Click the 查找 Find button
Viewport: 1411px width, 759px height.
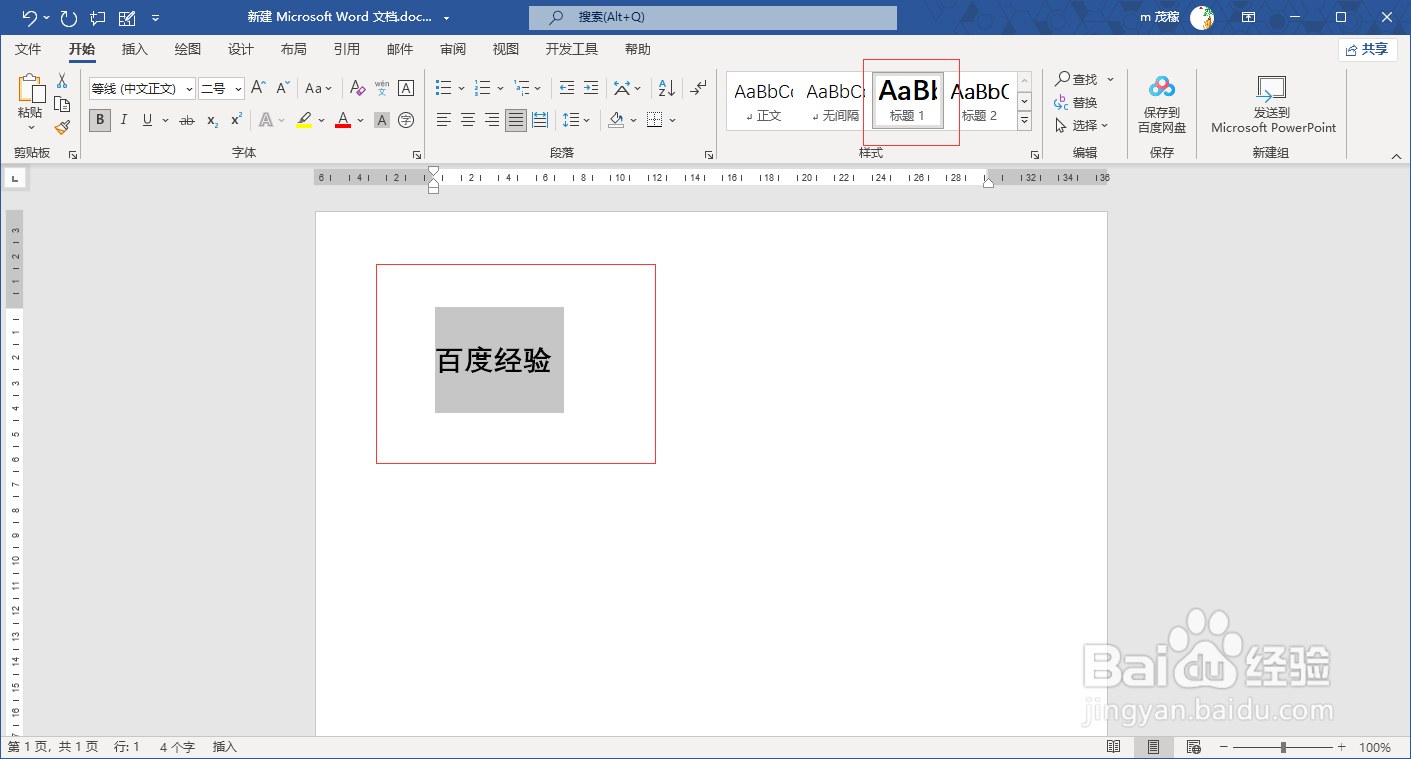tap(1084, 79)
